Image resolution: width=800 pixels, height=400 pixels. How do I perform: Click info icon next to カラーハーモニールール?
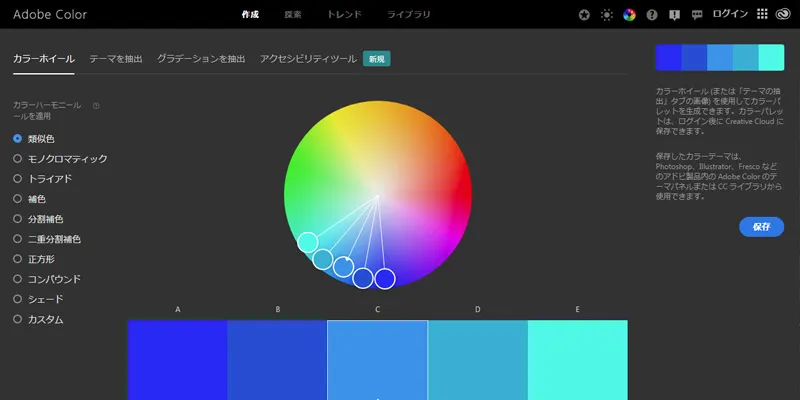coord(96,105)
